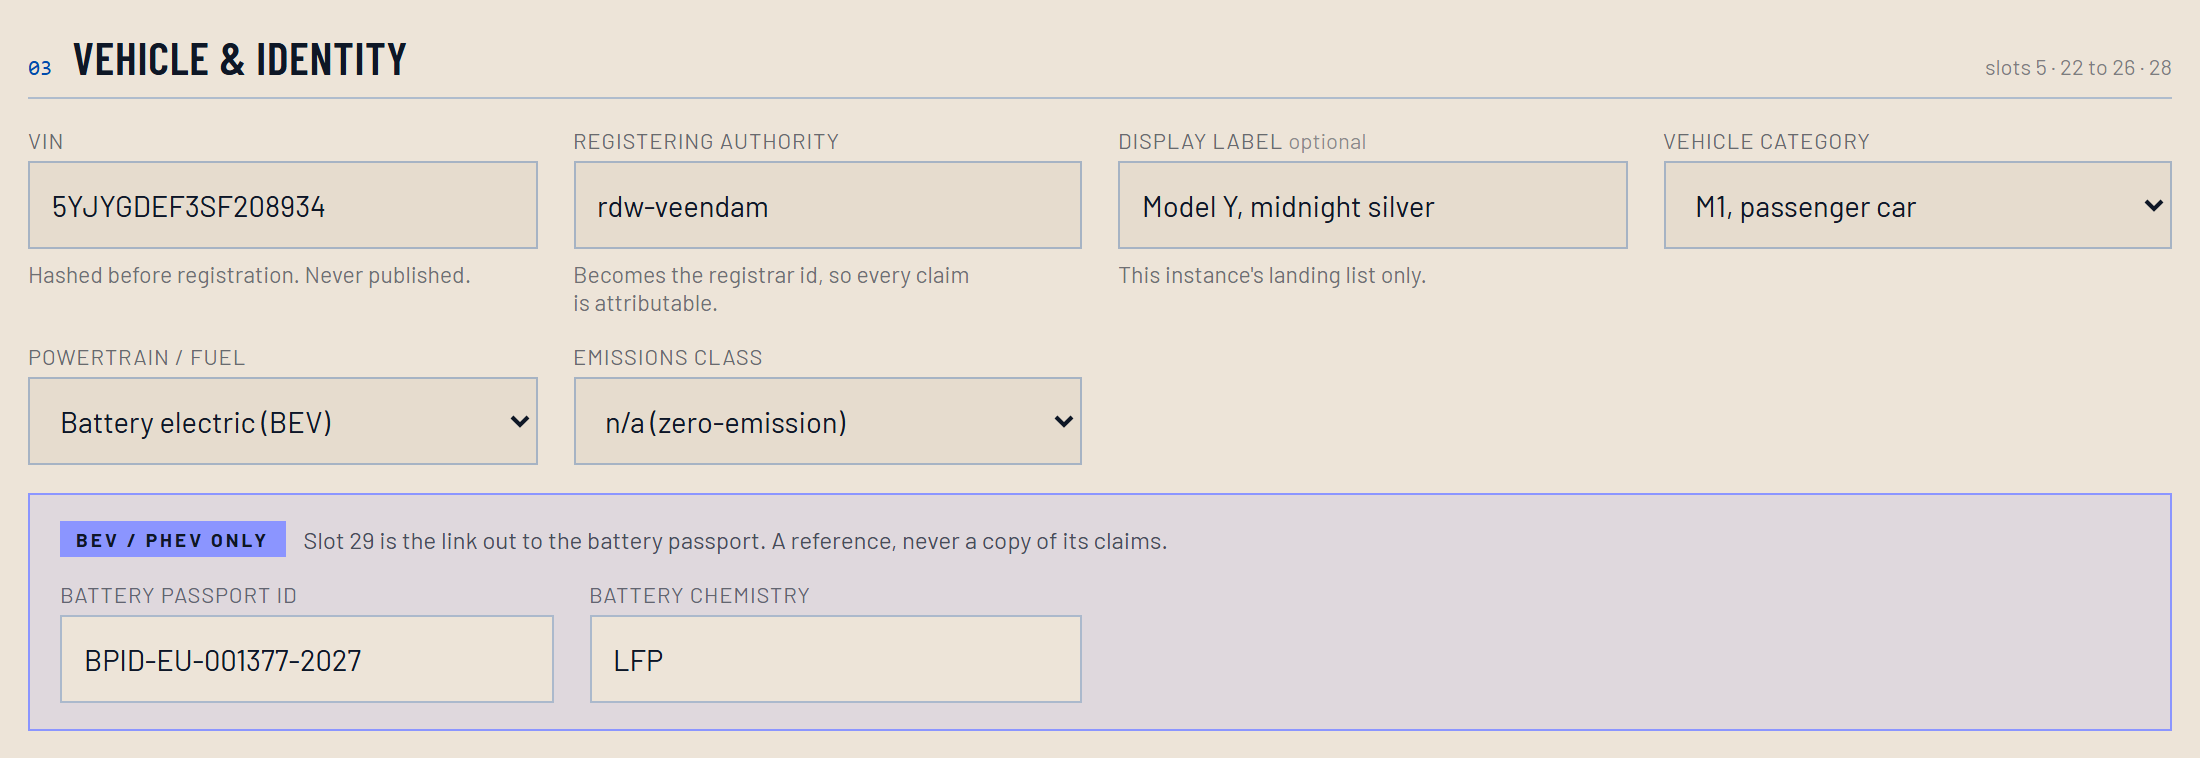Click the Battery Passport ID field

point(307,659)
